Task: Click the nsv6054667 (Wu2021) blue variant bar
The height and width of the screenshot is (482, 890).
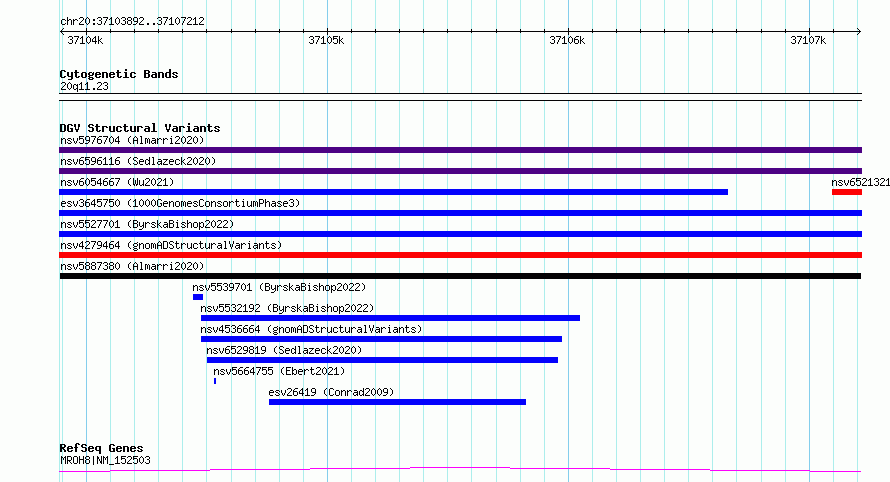Action: [393, 192]
